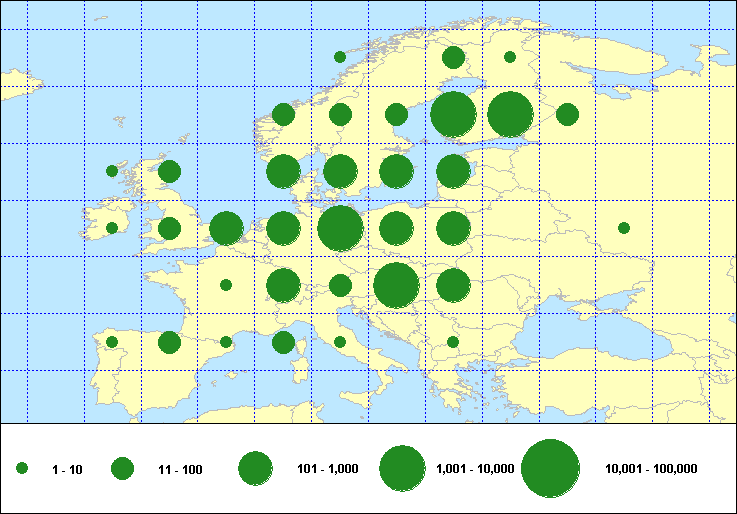Image resolution: width=737 pixels, height=514 pixels.
Task: Select the 1,001 - 10,000 legend circle
Action: point(401,468)
